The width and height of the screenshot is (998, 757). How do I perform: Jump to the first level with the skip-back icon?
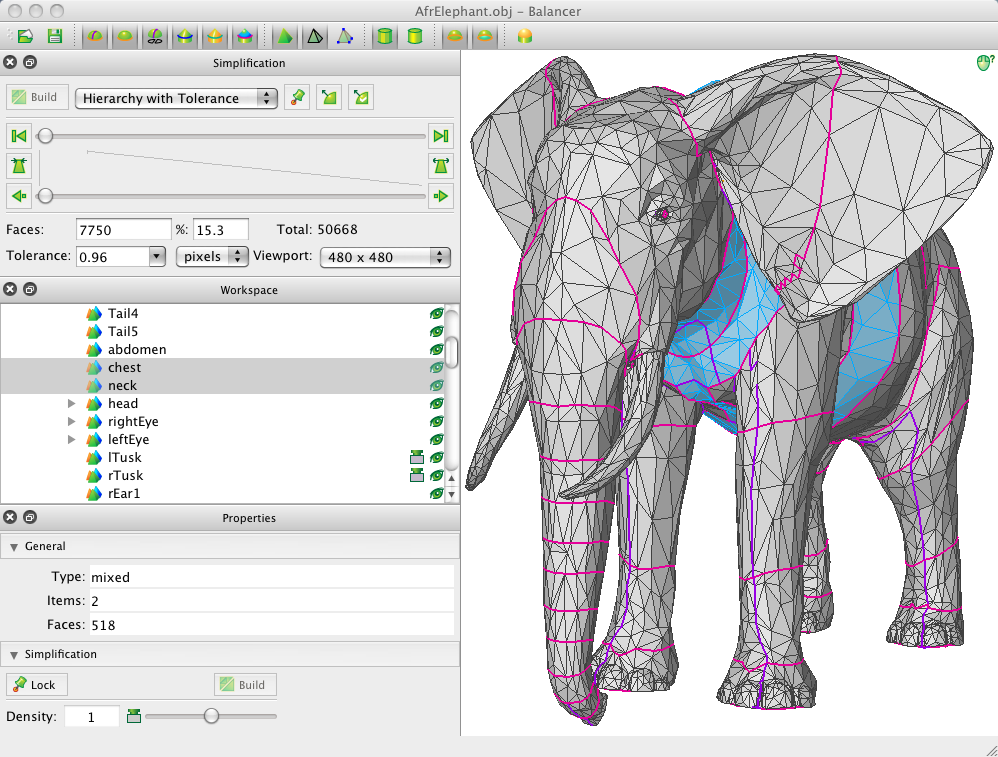click(x=19, y=135)
